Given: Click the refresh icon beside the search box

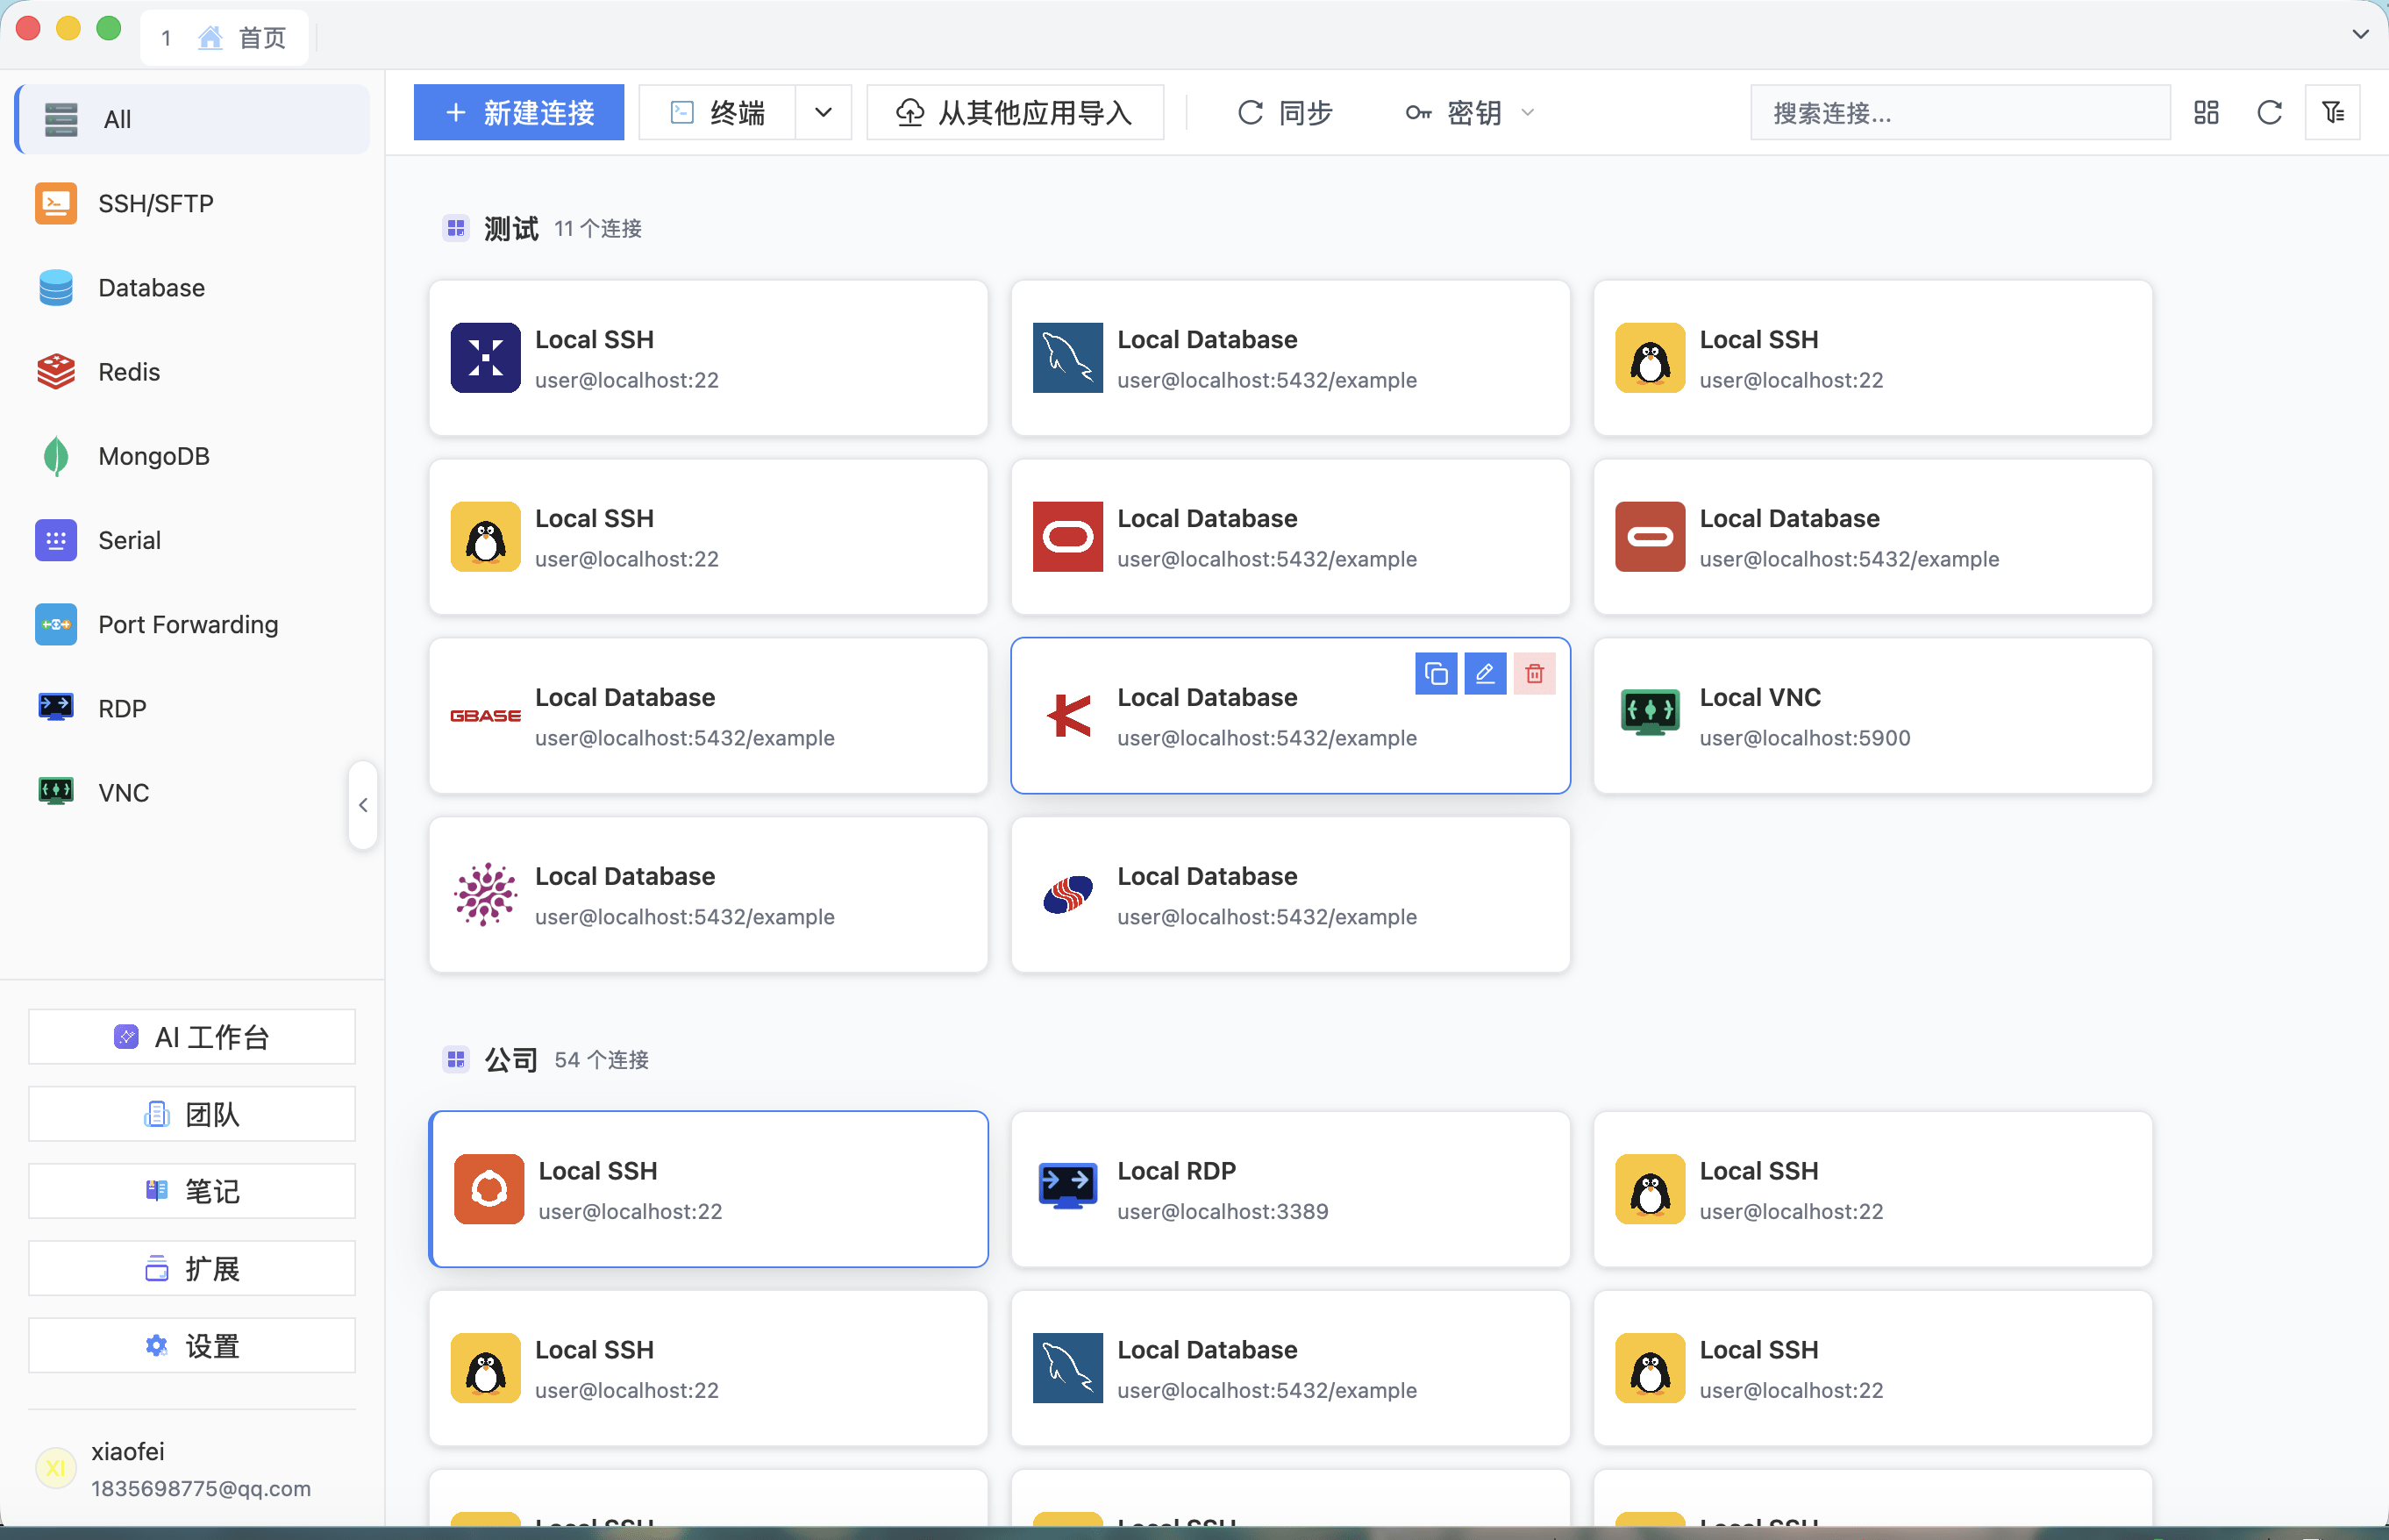Looking at the screenshot, I should click(2269, 112).
